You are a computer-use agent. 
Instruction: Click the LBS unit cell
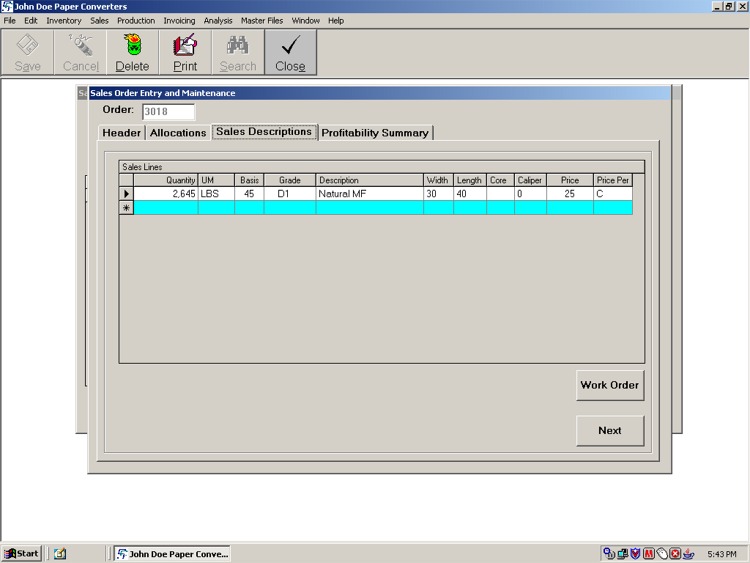[216, 194]
